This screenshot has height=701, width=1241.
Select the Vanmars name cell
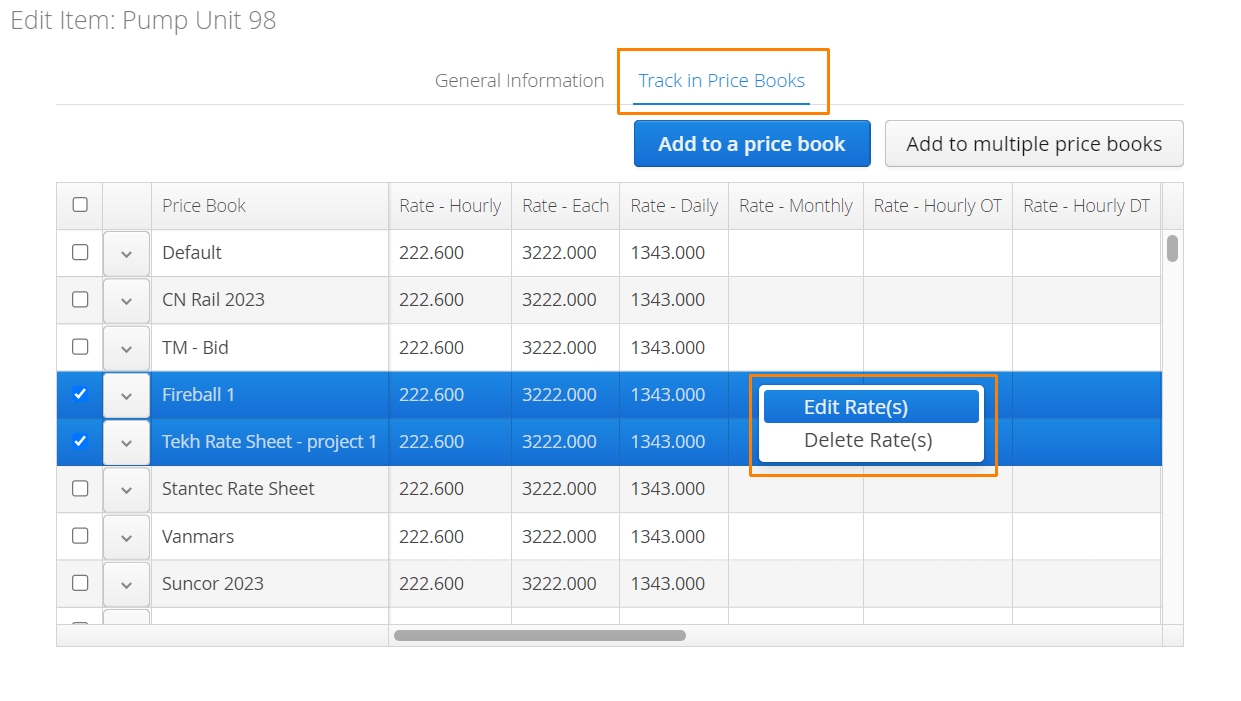[x=270, y=537]
